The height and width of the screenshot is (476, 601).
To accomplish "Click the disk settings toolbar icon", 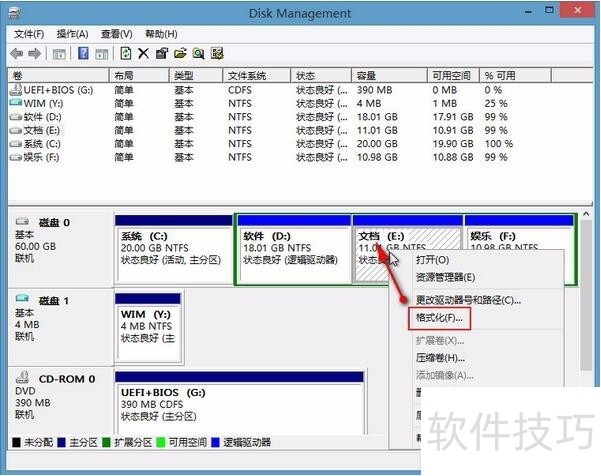I will (217, 53).
